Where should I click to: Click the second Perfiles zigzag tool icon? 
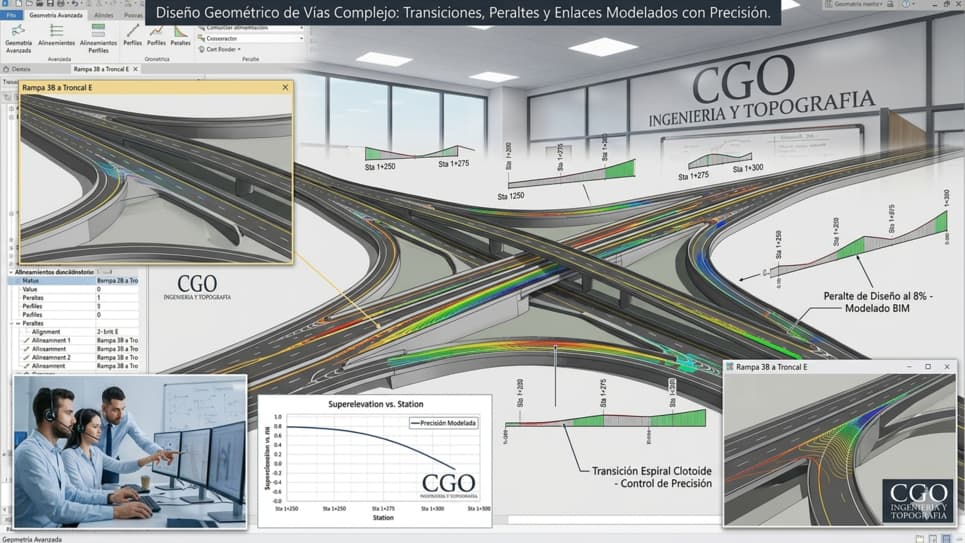(156, 31)
